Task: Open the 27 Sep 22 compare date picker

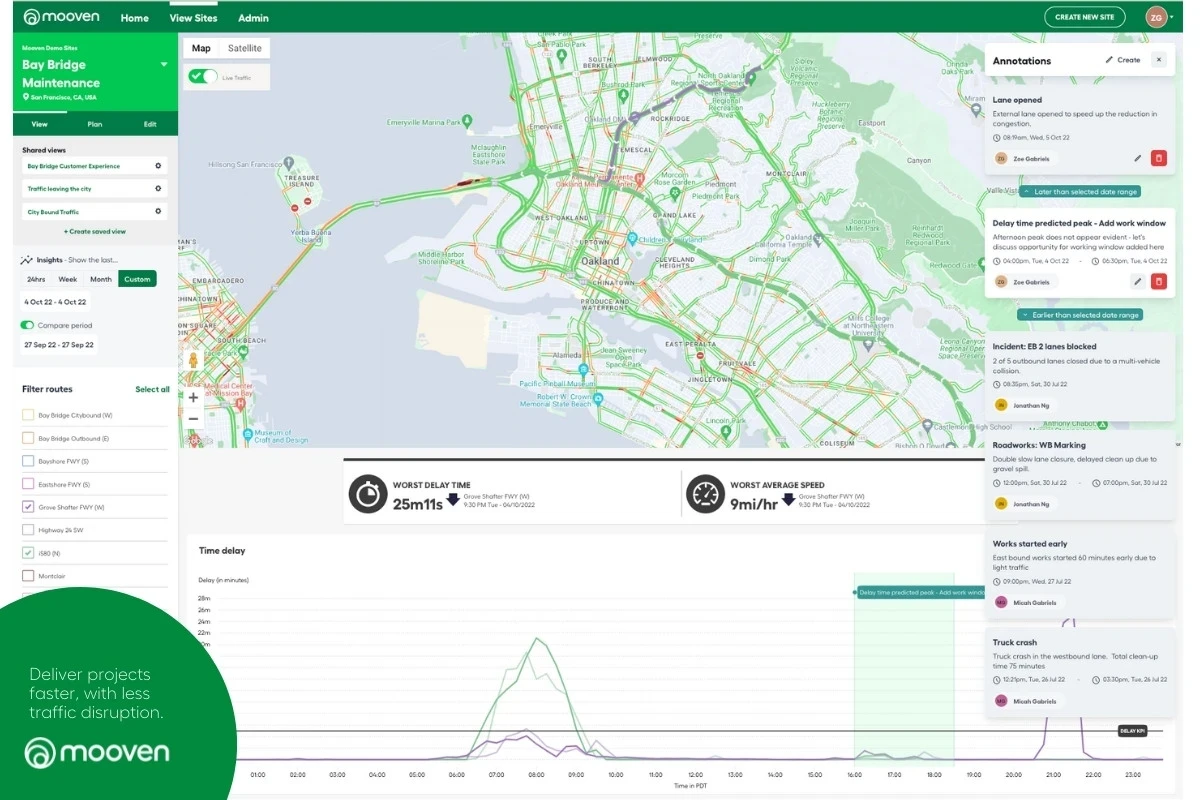Action: [59, 345]
